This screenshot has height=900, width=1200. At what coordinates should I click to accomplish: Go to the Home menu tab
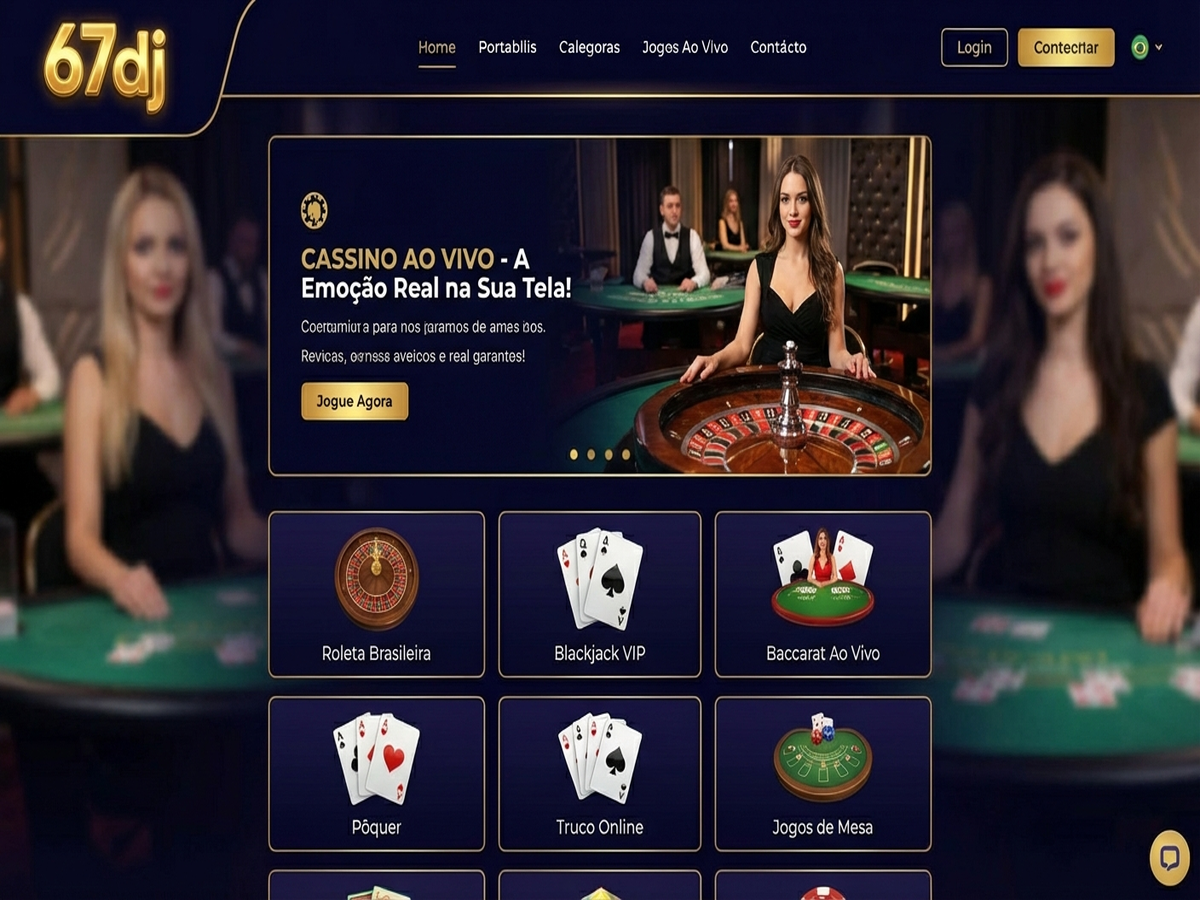tap(437, 47)
